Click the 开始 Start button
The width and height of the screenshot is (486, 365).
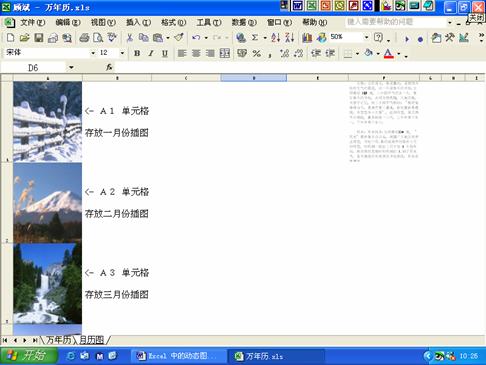point(29,356)
